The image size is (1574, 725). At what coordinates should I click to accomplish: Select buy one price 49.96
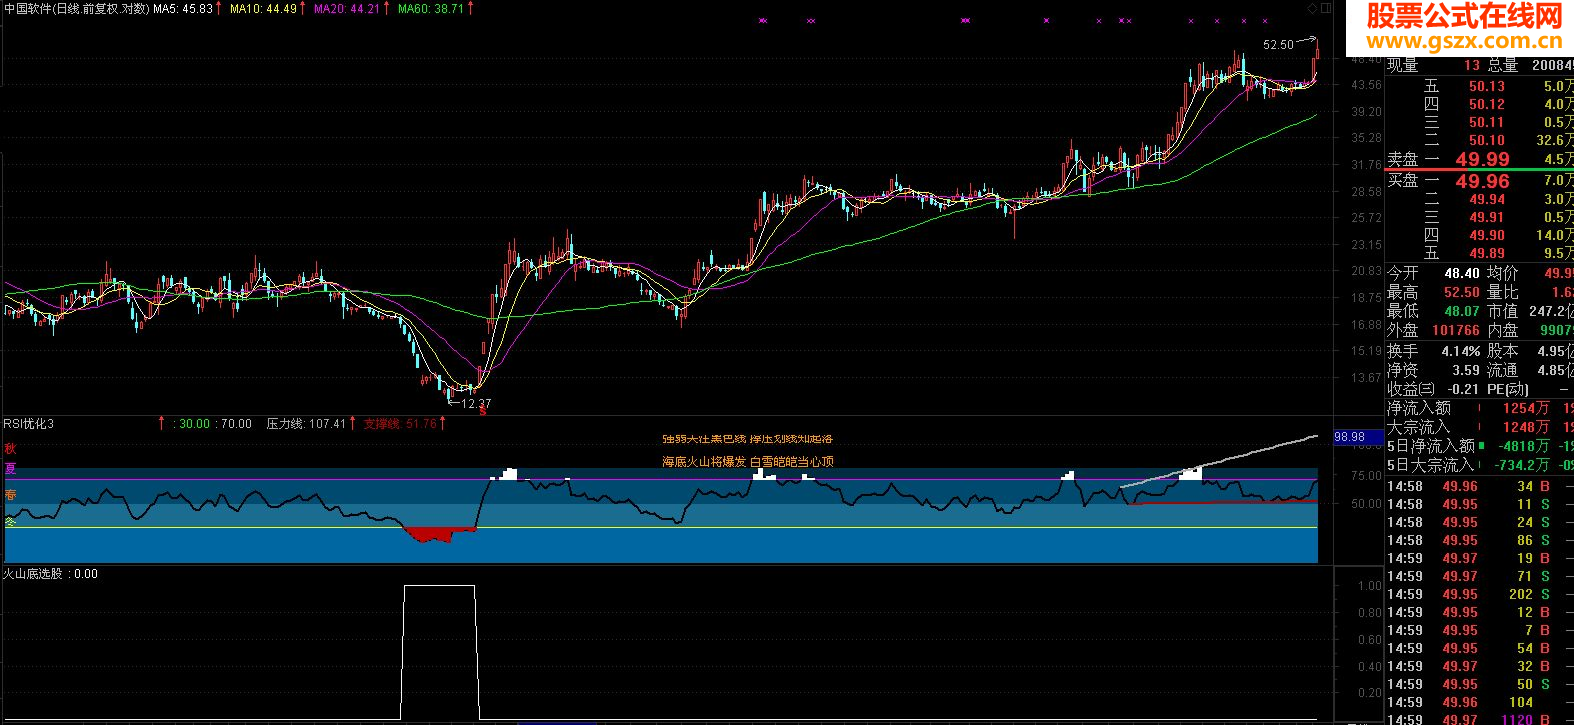(x=1482, y=181)
